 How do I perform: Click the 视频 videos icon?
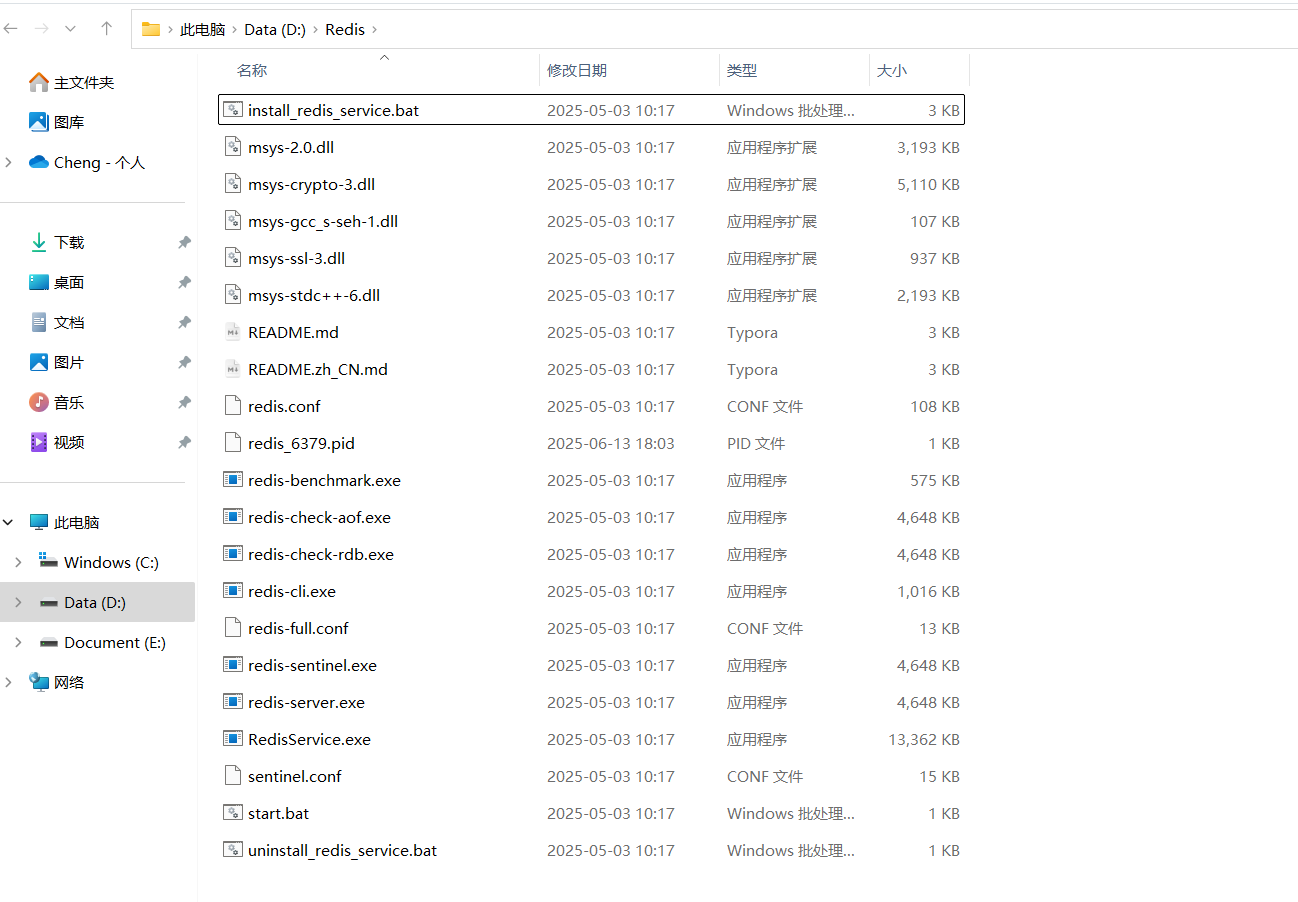[x=39, y=442]
